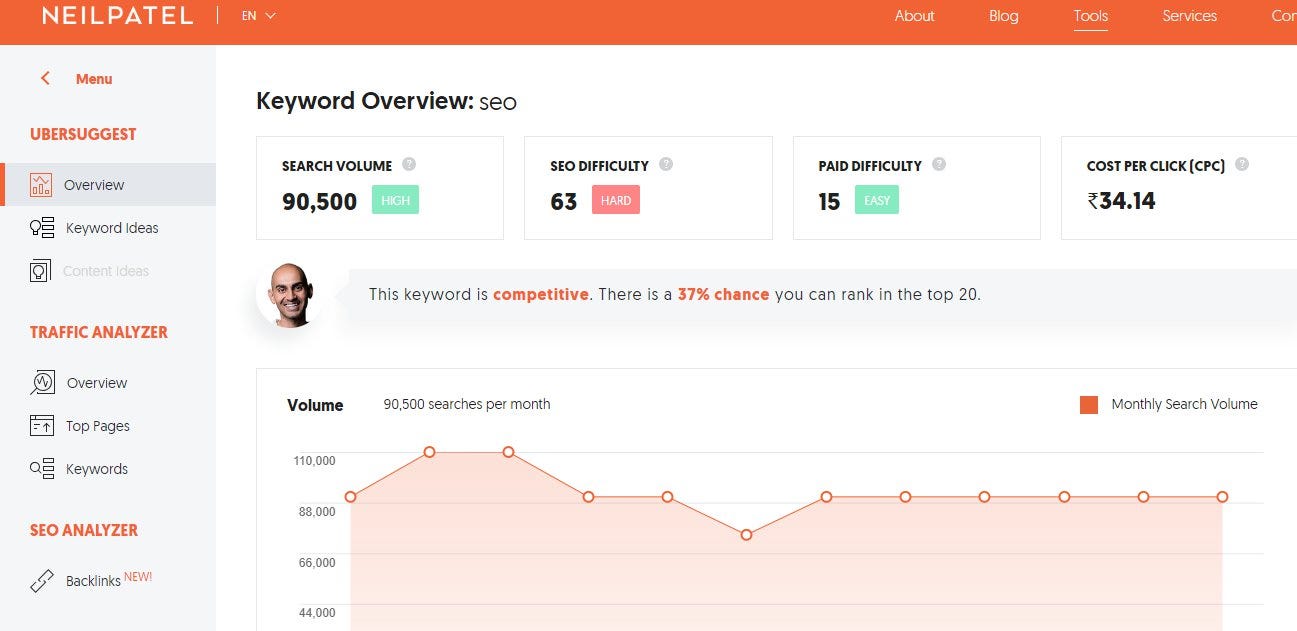1297x631 pixels.
Task: Click help icon next to Paid Difficulty
Action: click(938, 165)
